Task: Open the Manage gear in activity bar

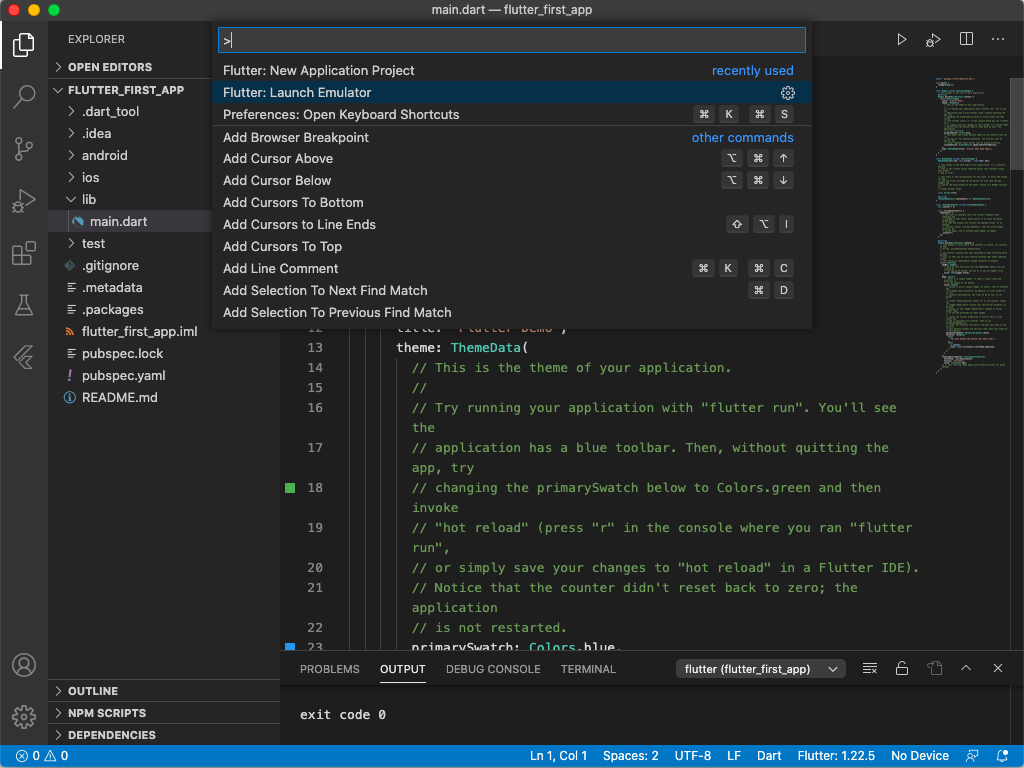Action: click(24, 716)
